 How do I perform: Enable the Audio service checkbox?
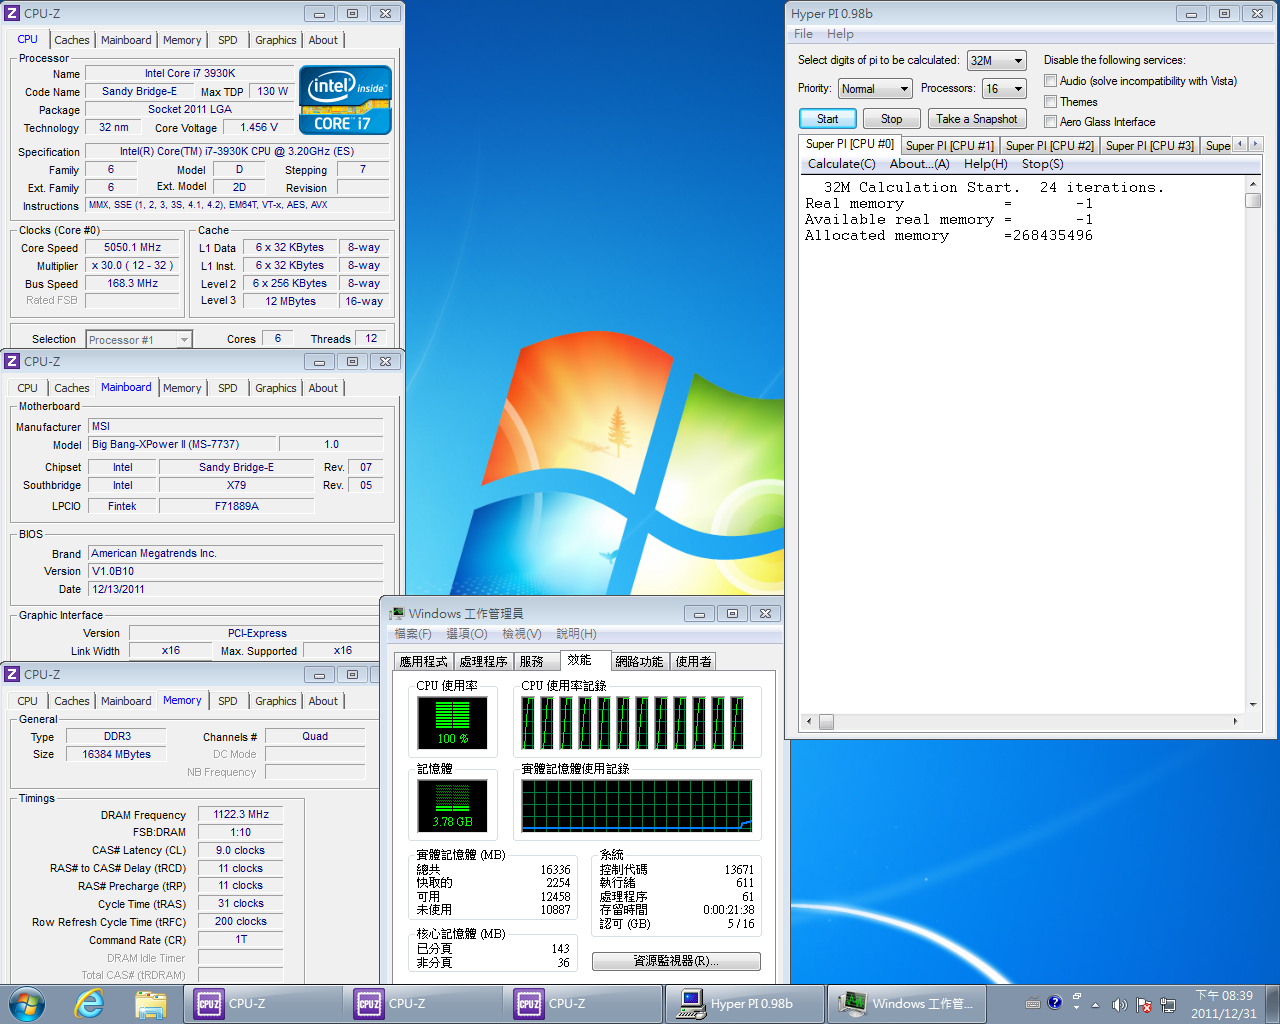[x=1050, y=81]
